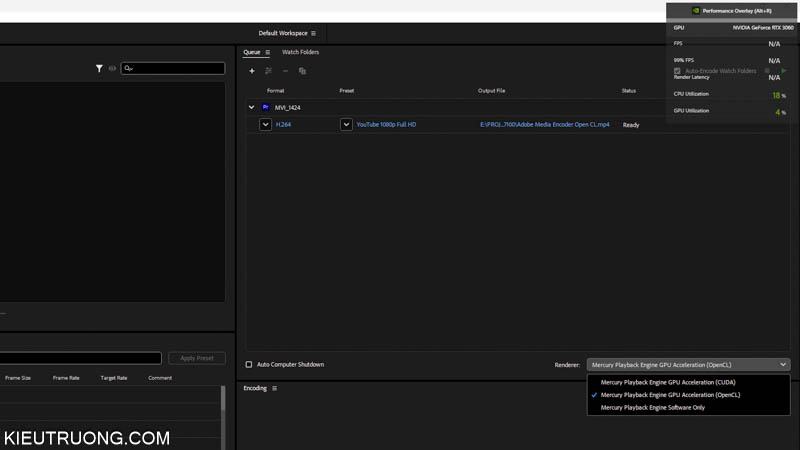Click the Status column header
Screen dimensions: 800x450
point(629,91)
